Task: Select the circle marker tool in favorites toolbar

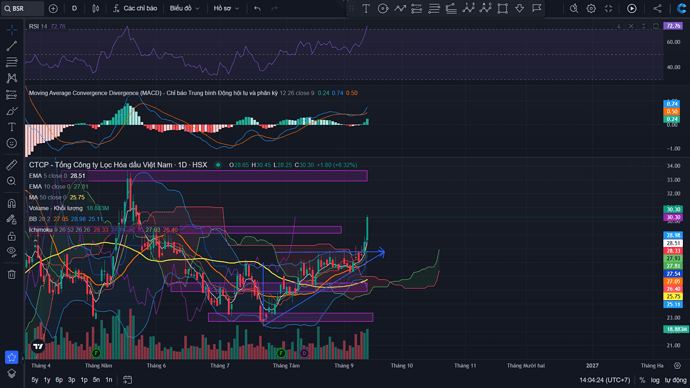Action: tap(383, 8)
